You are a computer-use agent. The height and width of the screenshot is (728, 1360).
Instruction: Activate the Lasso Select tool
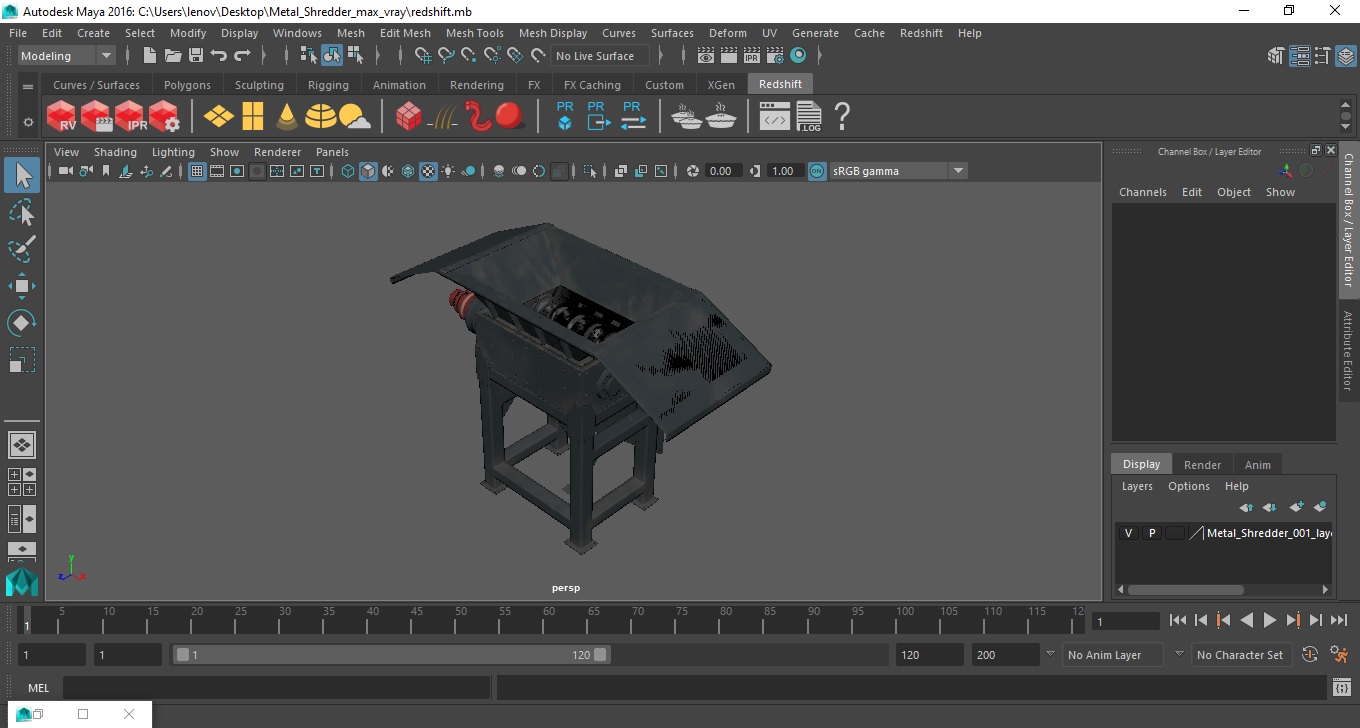(x=22, y=212)
